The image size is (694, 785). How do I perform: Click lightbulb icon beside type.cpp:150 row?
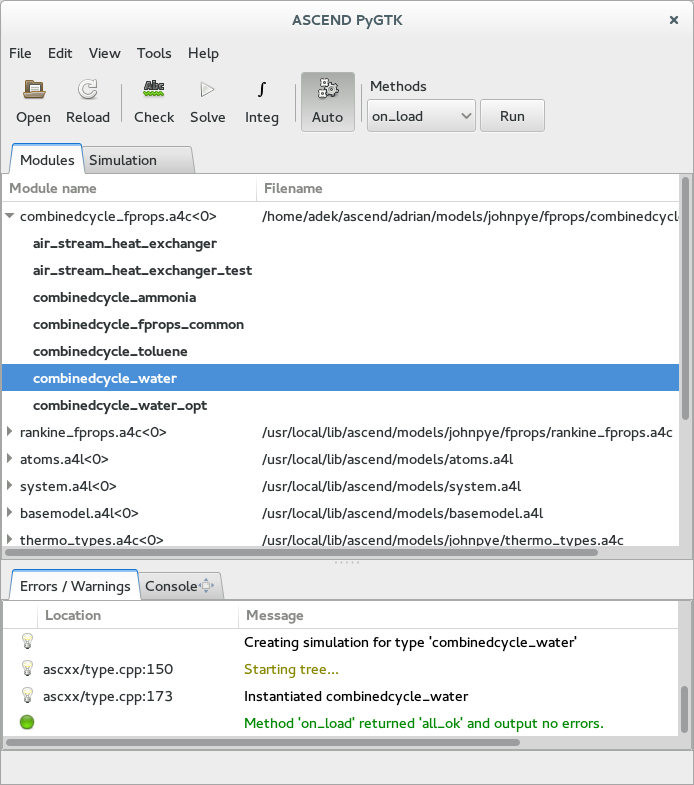[x=27, y=669]
